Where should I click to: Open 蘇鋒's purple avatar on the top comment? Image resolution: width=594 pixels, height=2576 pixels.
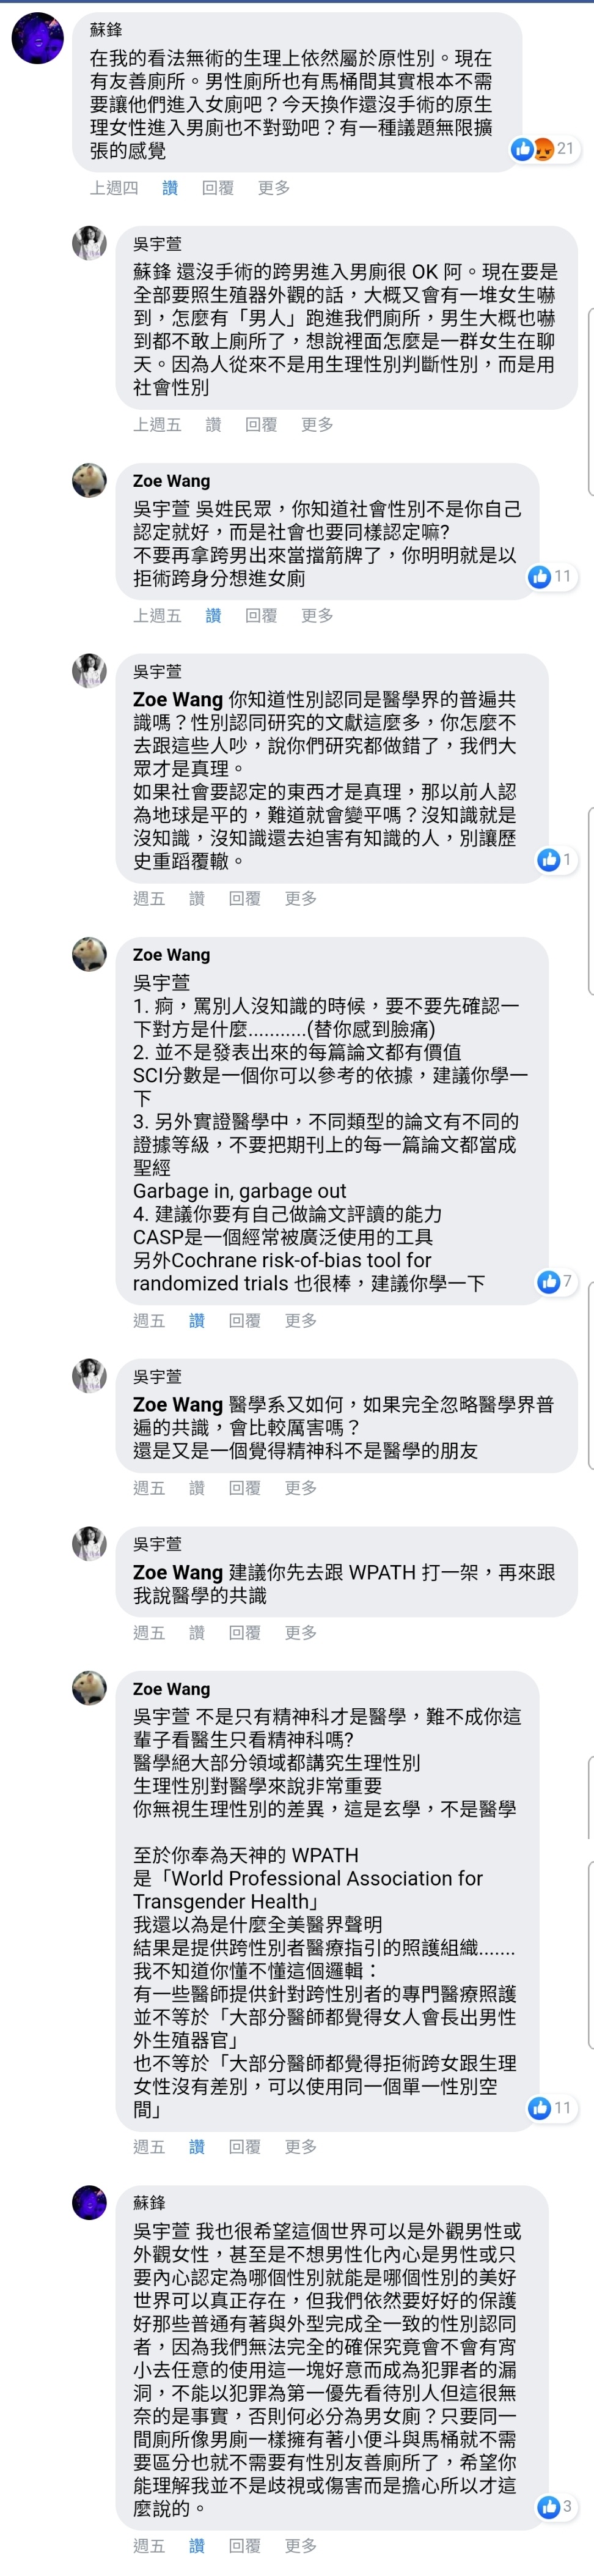tap(38, 38)
